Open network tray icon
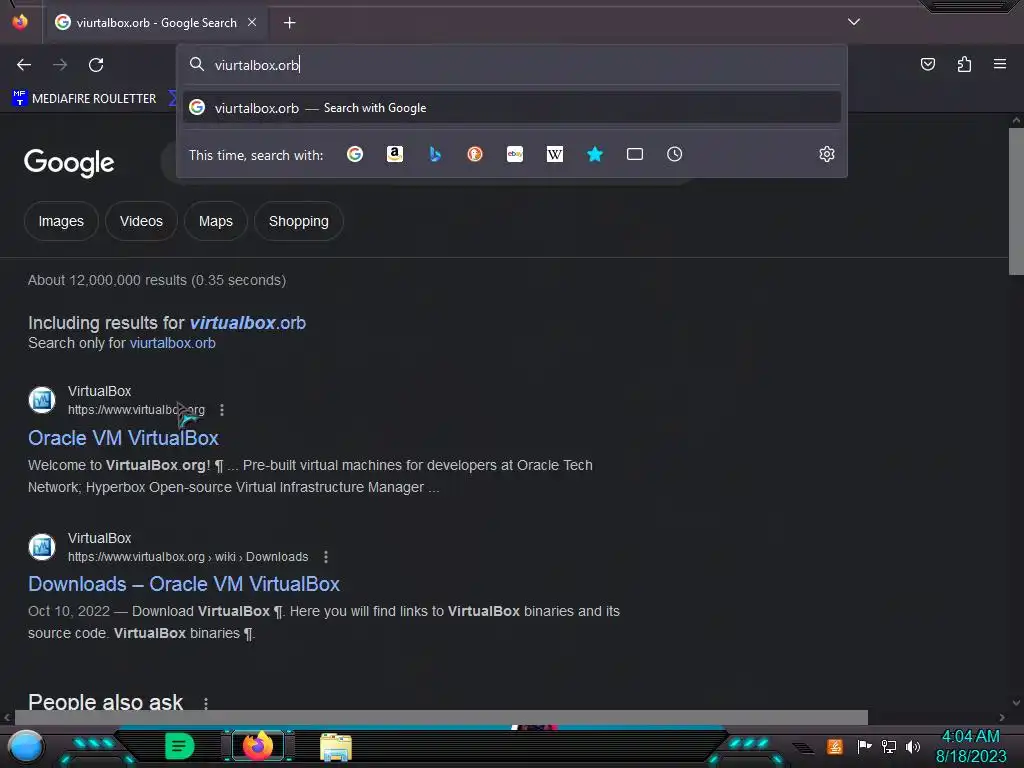The height and width of the screenshot is (768, 1024). [x=889, y=746]
